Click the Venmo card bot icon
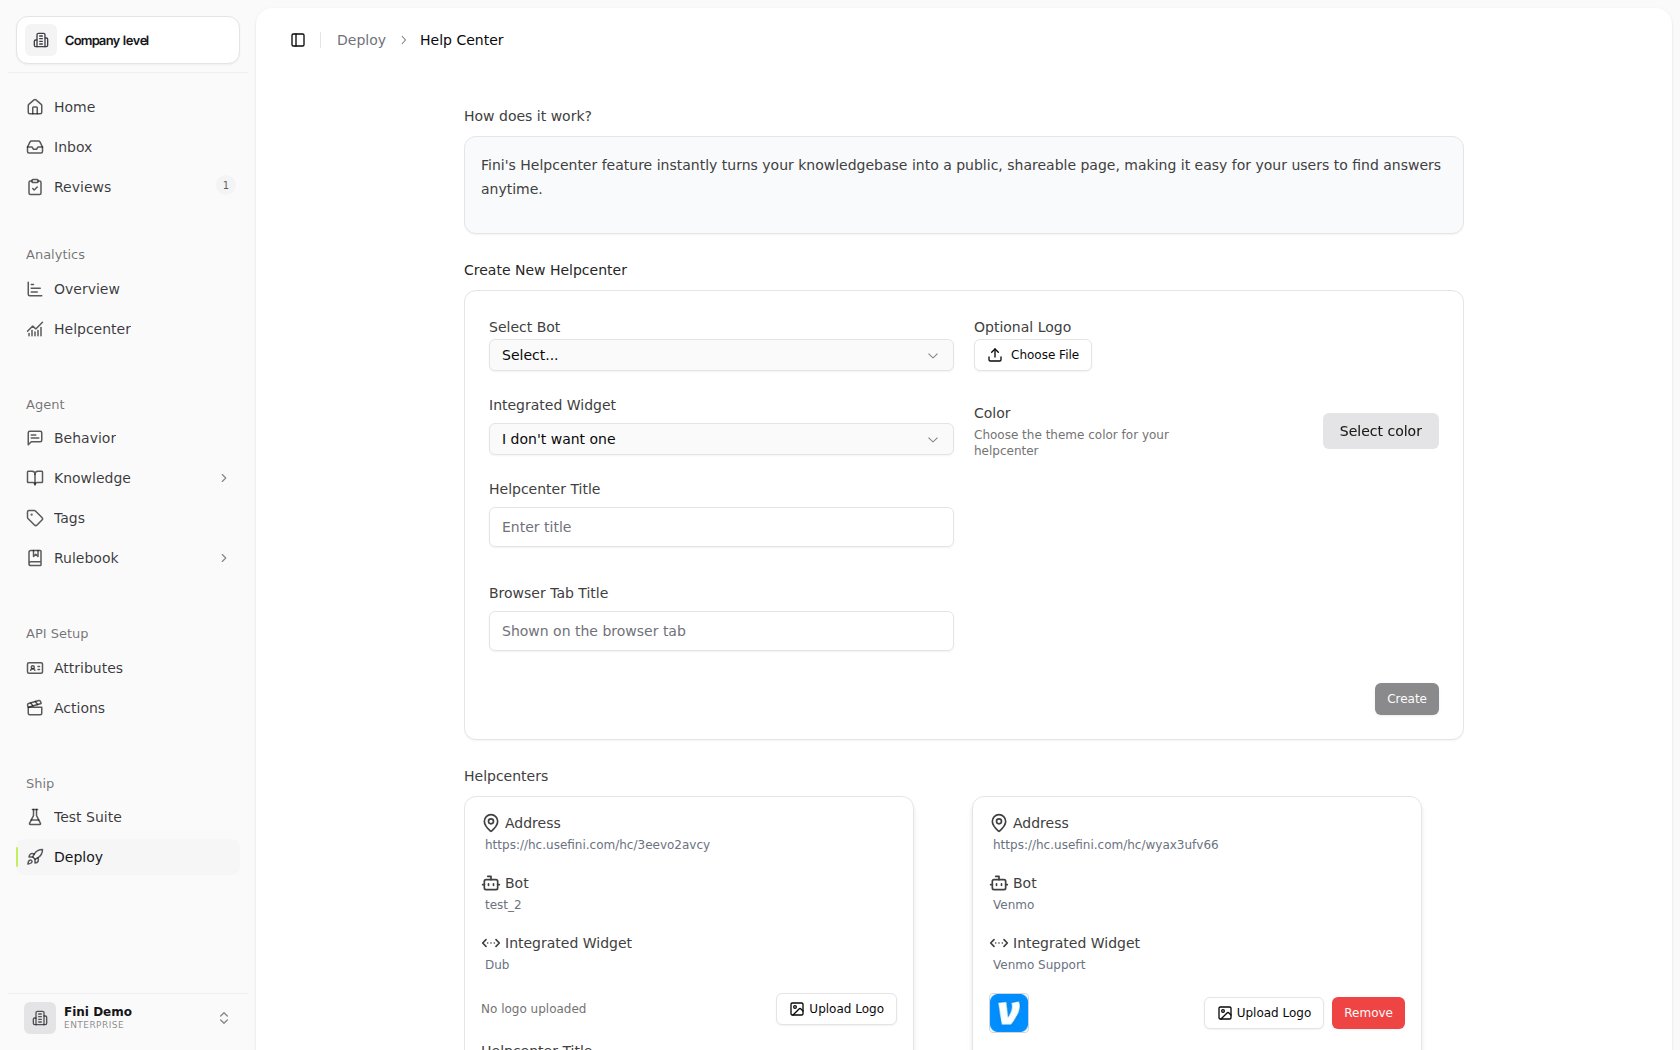Image resolution: width=1680 pixels, height=1050 pixels. coord(999,883)
